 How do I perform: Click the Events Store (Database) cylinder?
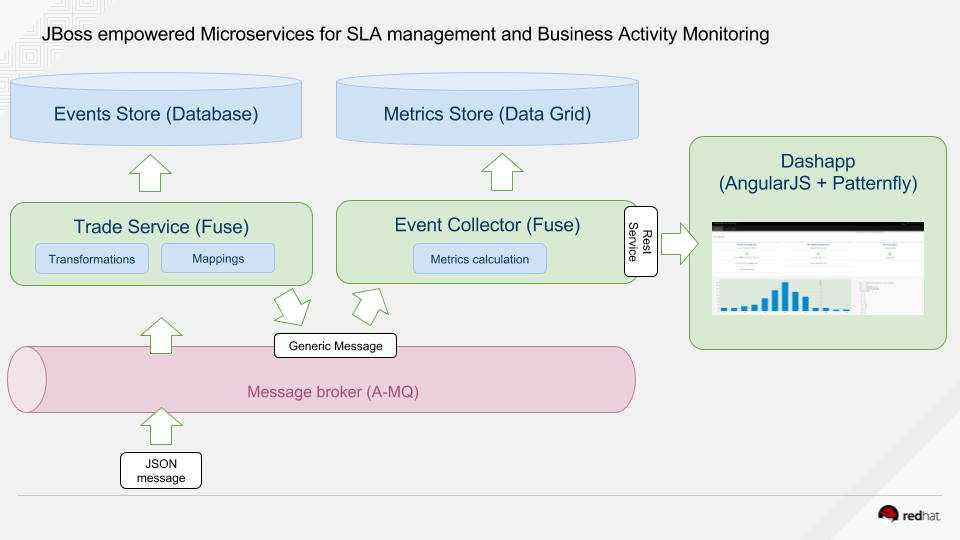[x=156, y=109]
